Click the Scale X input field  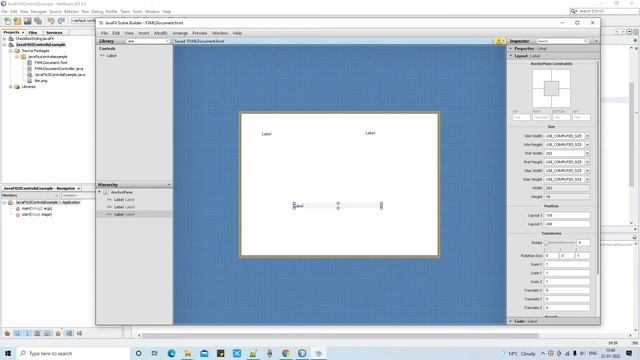click(x=567, y=264)
